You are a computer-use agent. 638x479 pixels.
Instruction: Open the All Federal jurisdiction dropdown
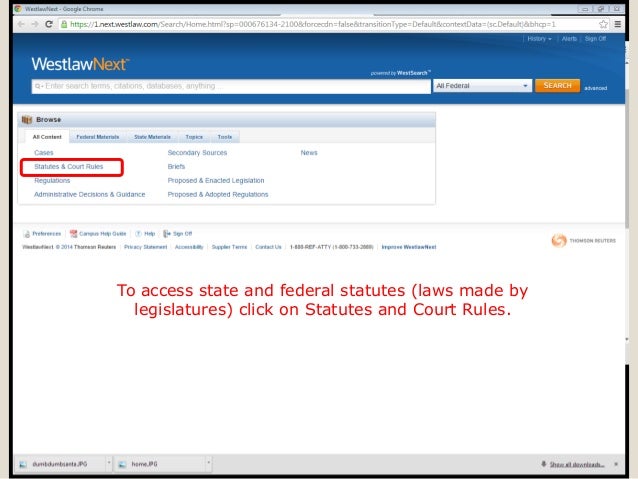482,86
